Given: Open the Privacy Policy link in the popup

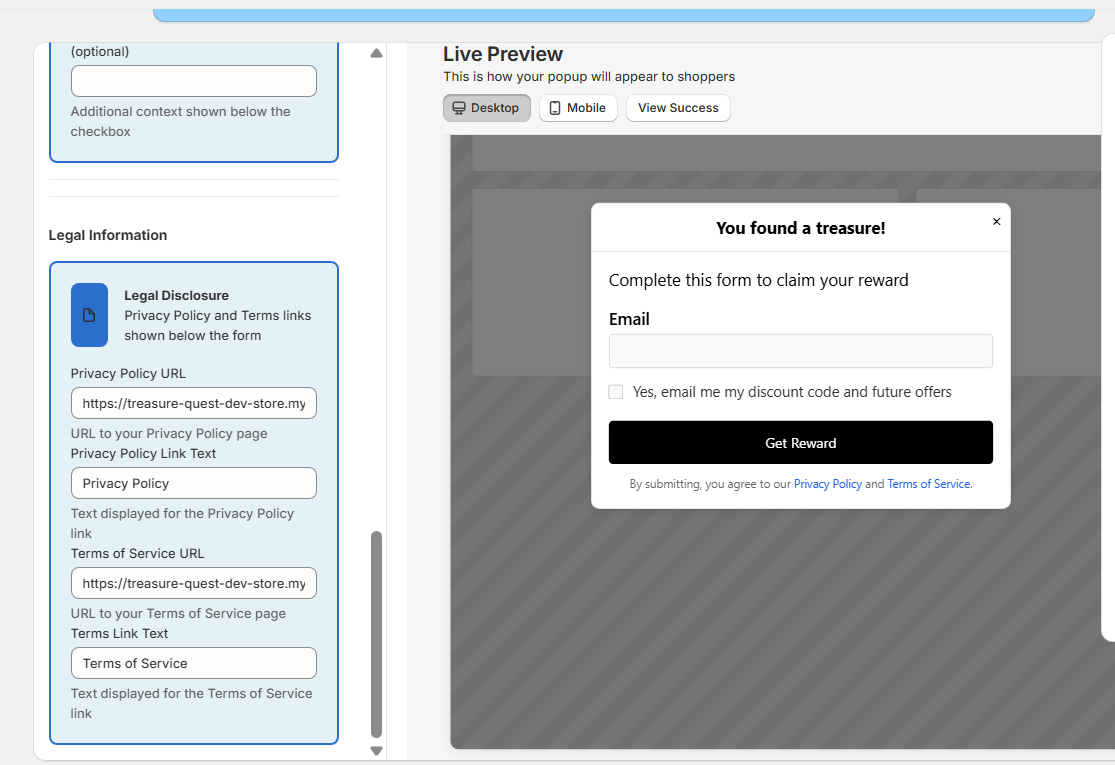Looking at the screenshot, I should [827, 483].
